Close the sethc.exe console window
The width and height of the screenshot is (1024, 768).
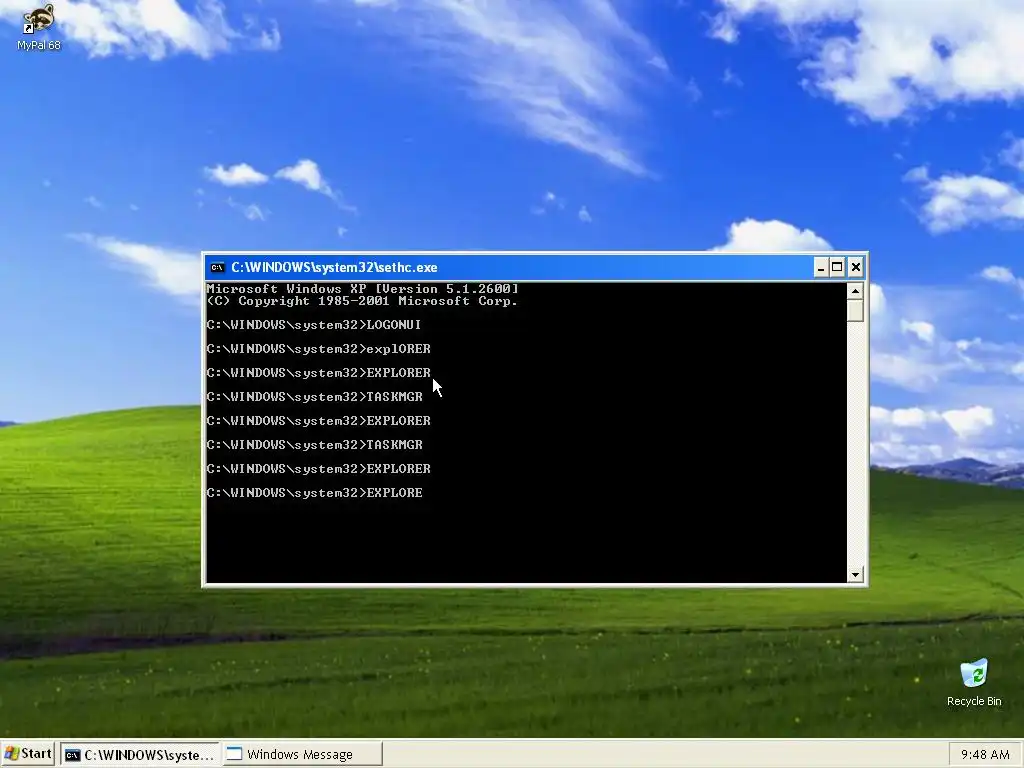856,267
